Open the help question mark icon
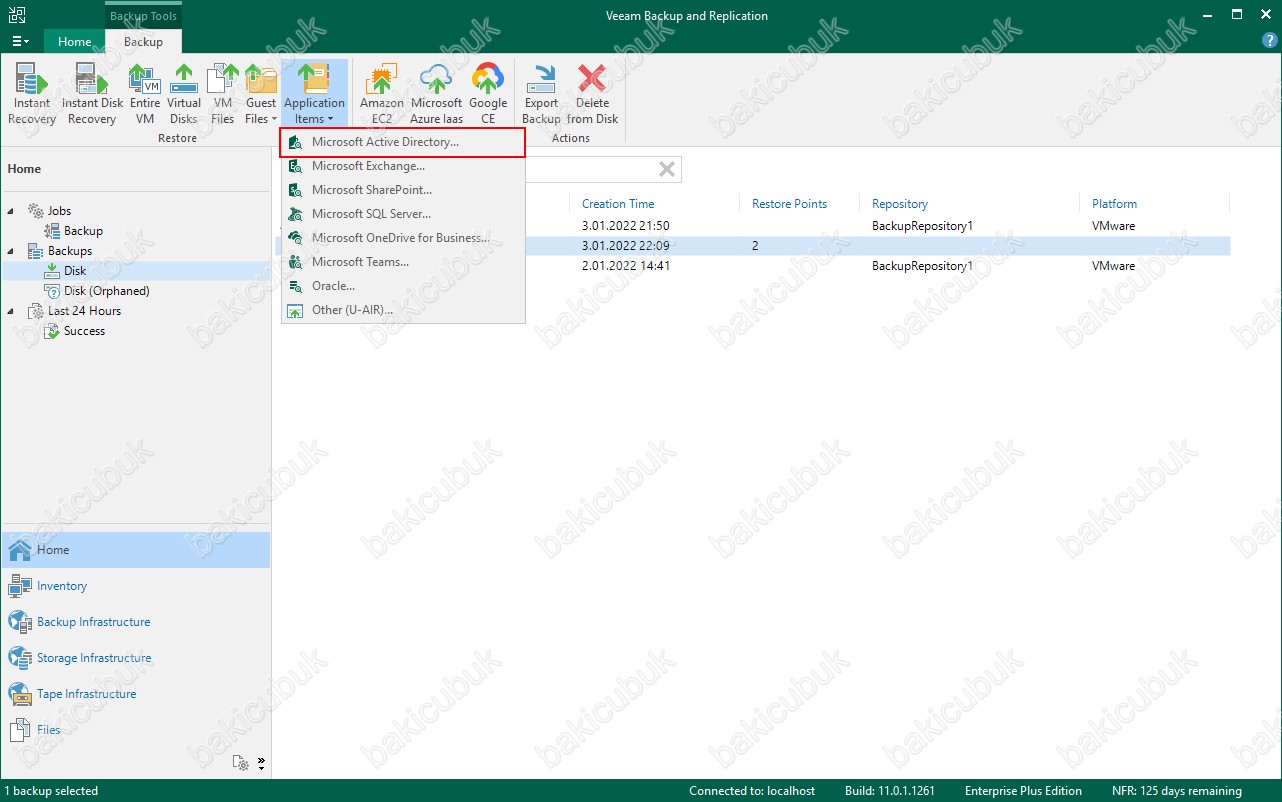The image size is (1282, 802). (1269, 41)
